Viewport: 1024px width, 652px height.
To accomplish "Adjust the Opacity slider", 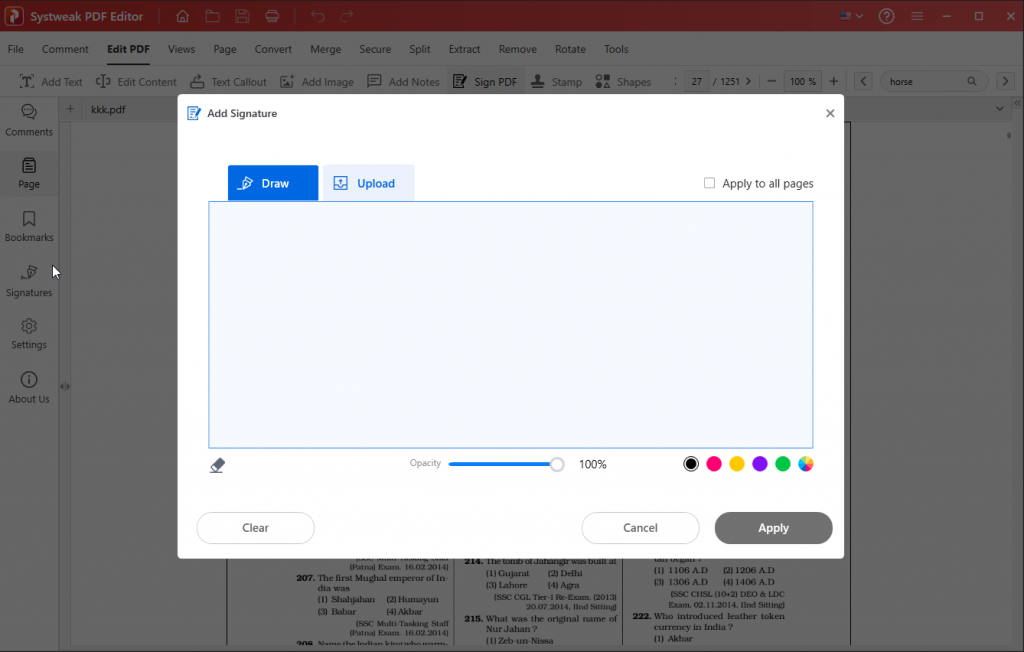I will (556, 464).
